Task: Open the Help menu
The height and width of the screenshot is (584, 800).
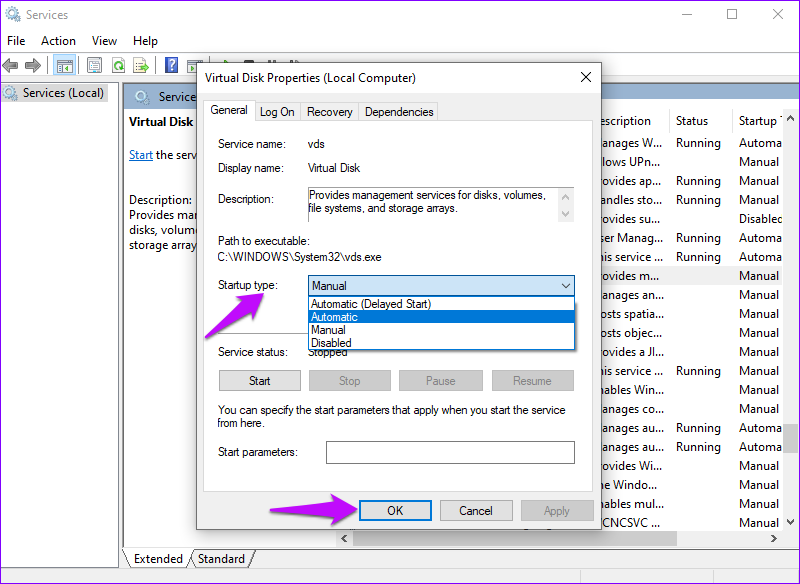Action: point(145,41)
